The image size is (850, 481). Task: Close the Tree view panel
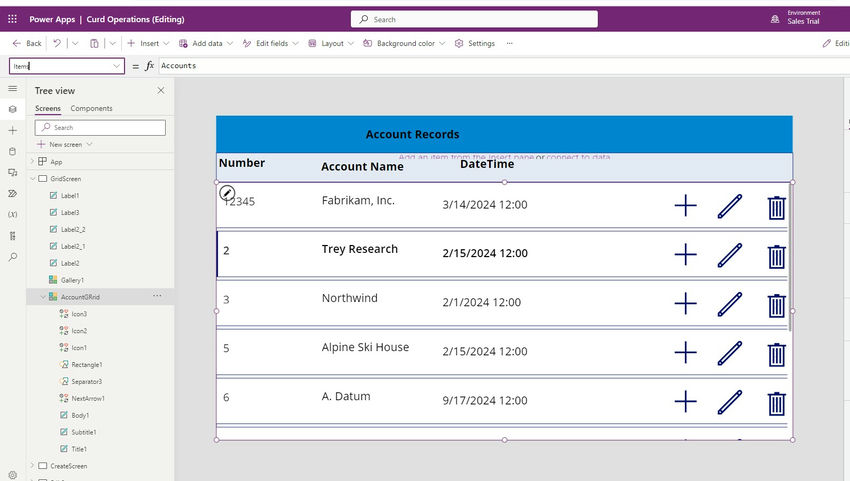coord(161,91)
